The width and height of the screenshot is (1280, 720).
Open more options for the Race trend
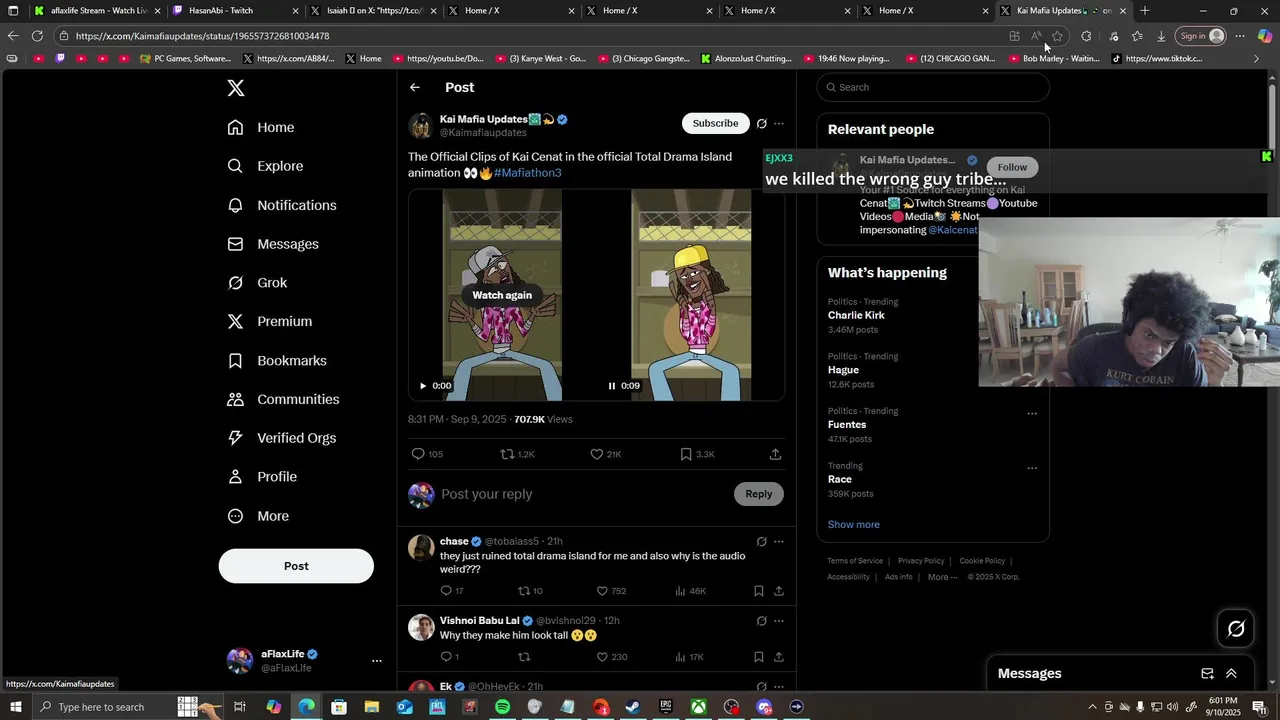[1032, 468]
